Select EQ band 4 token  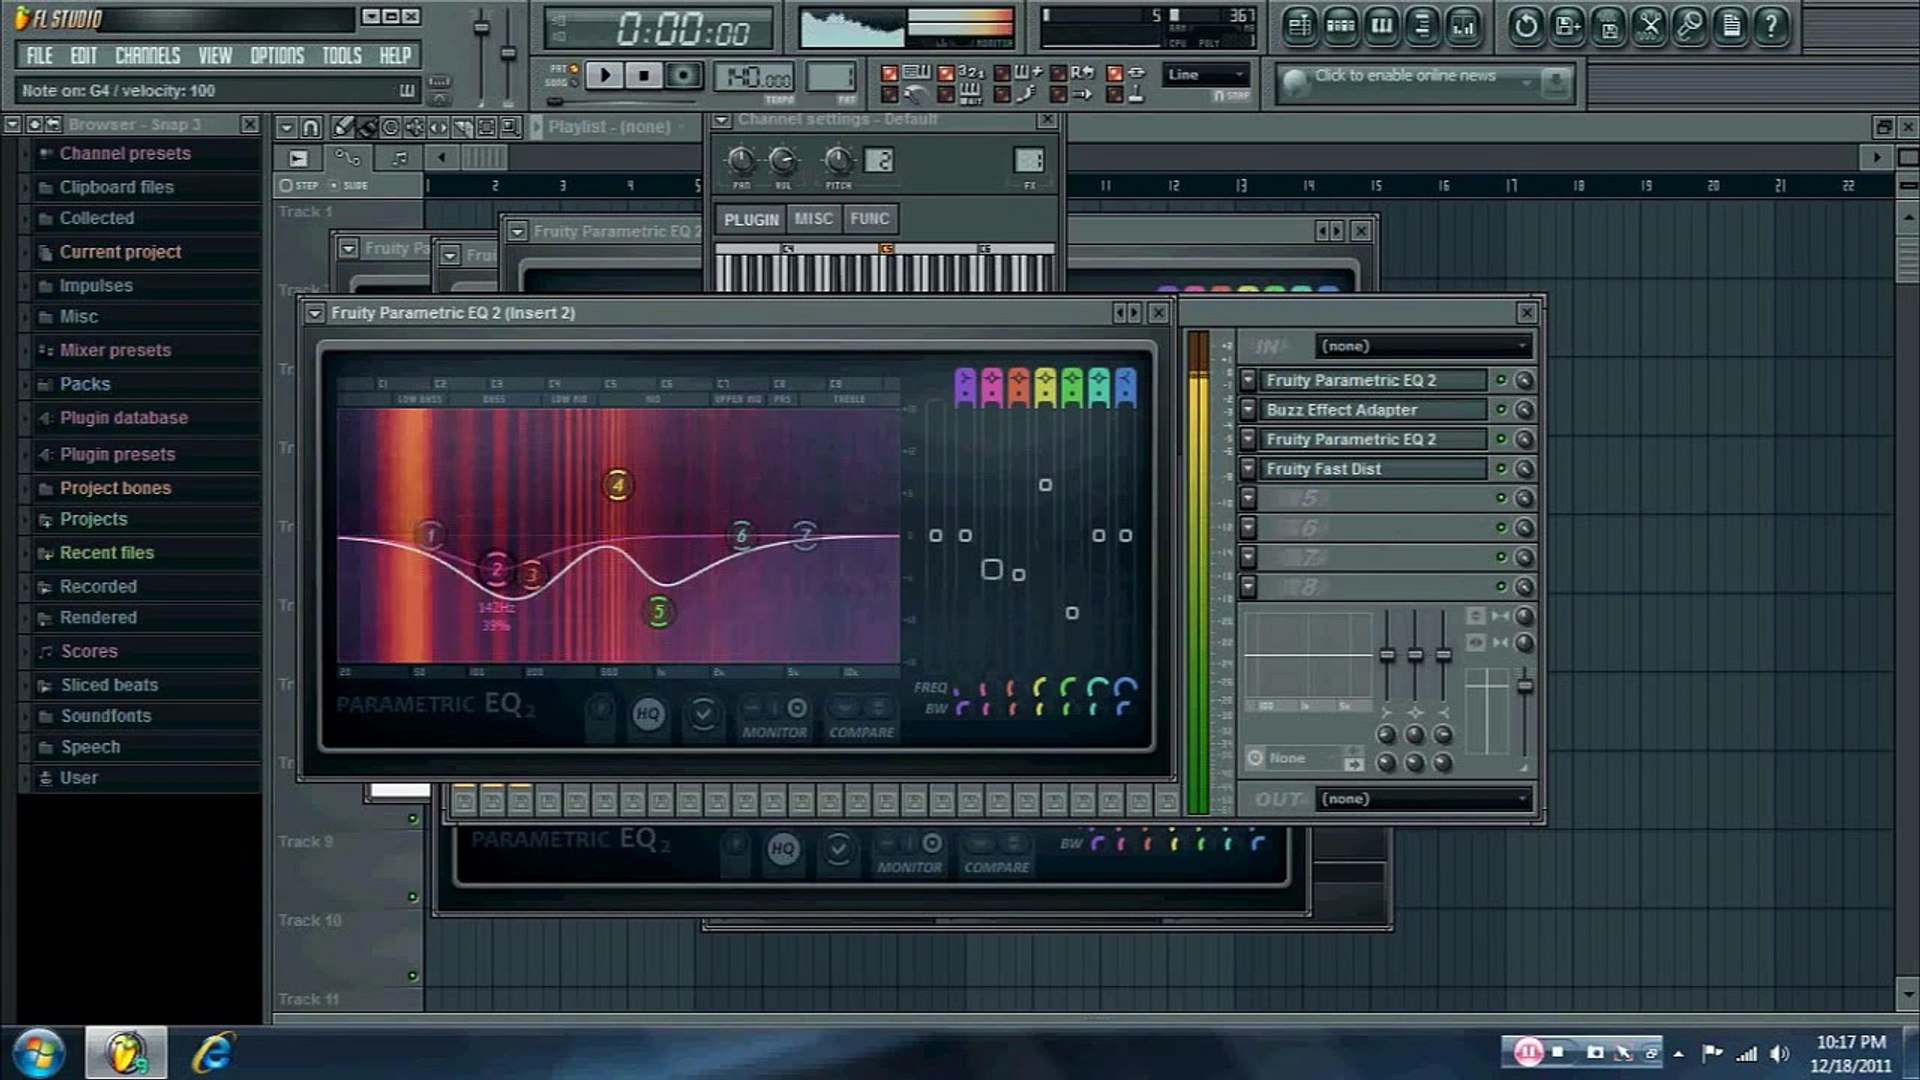pos(617,486)
